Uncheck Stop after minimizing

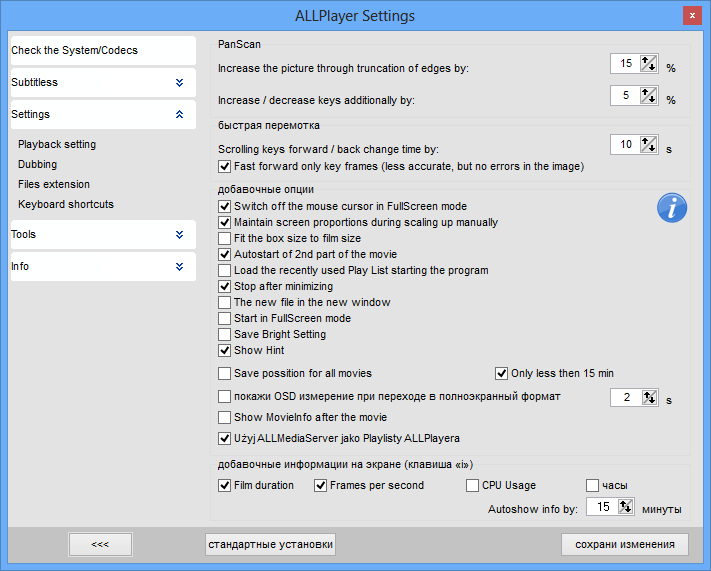224,286
